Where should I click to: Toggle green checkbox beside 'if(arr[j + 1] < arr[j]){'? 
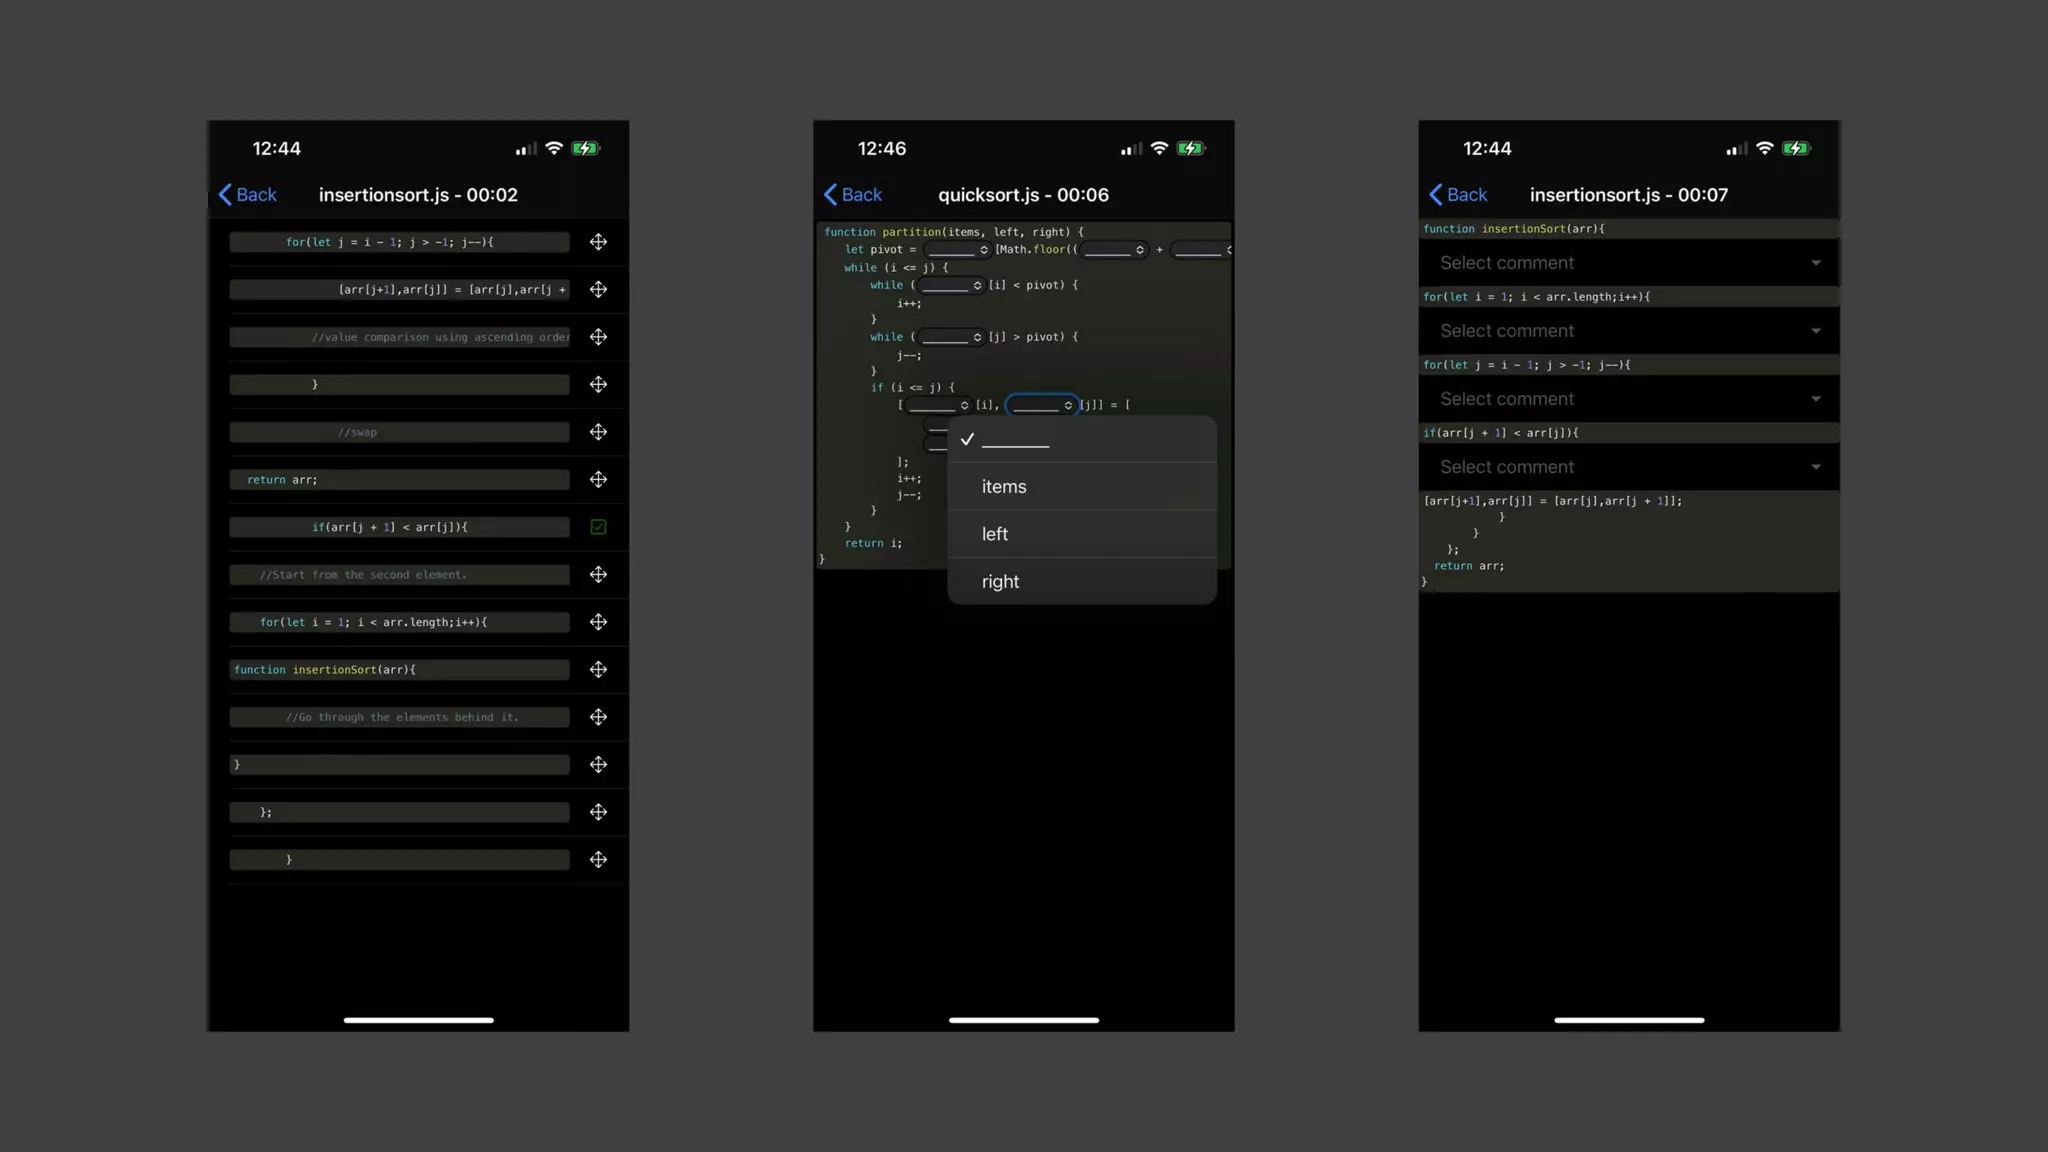[598, 527]
